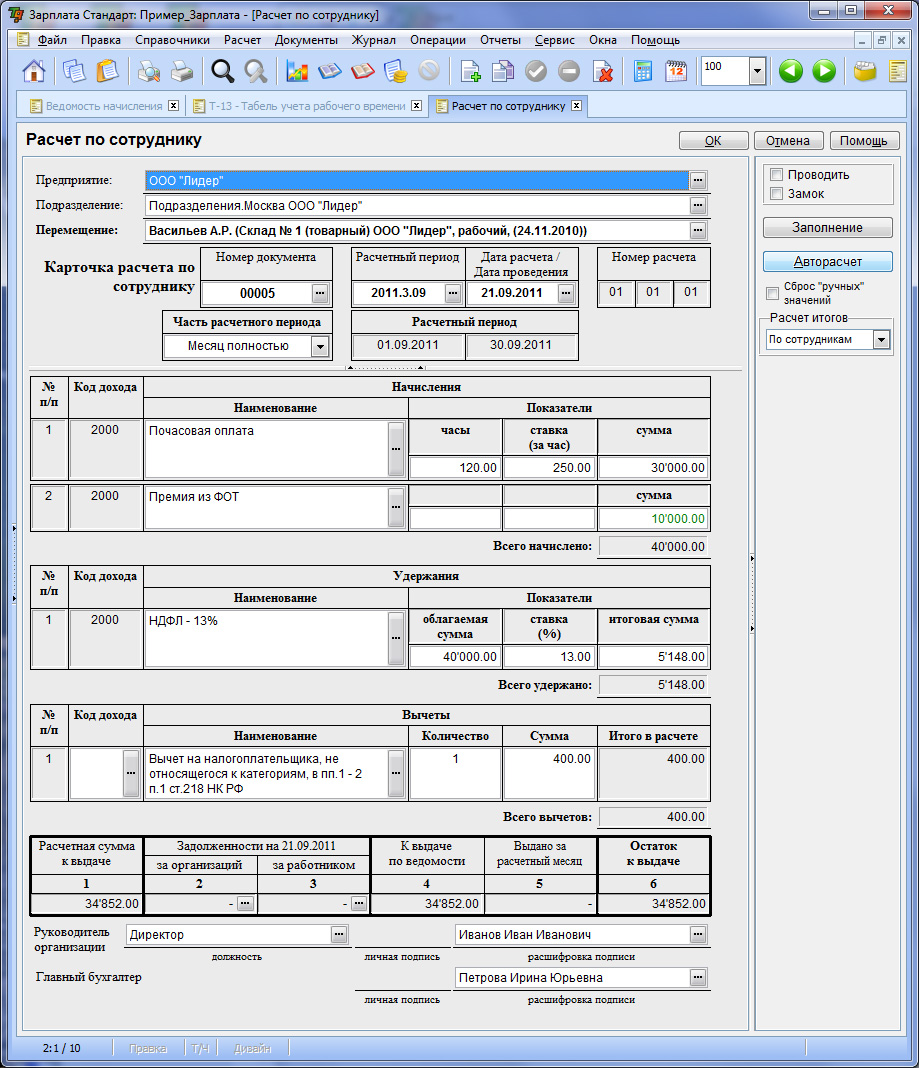Image resolution: width=919 pixels, height=1068 pixels.
Task: Open НДФЛ - 13% ellipsis button
Action: click(396, 638)
